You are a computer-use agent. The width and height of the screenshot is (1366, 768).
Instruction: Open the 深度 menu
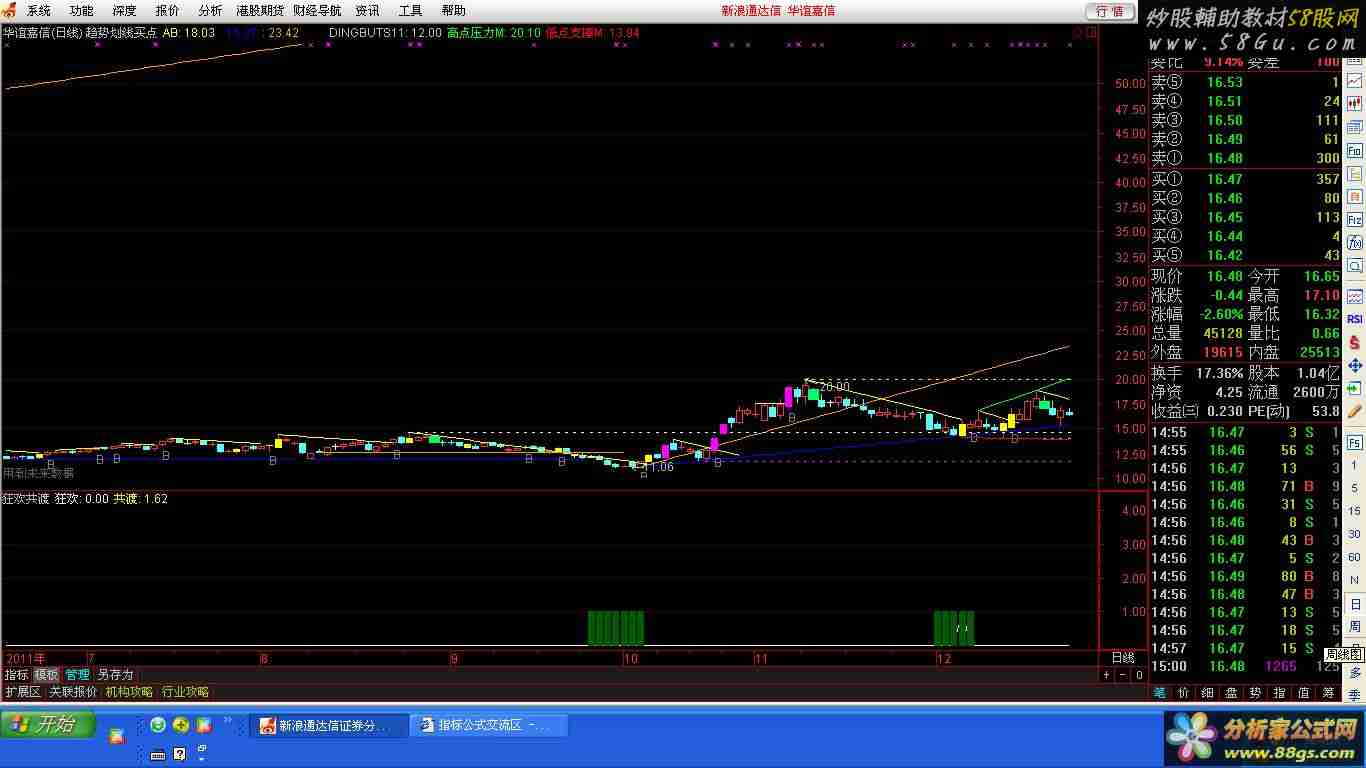124,10
